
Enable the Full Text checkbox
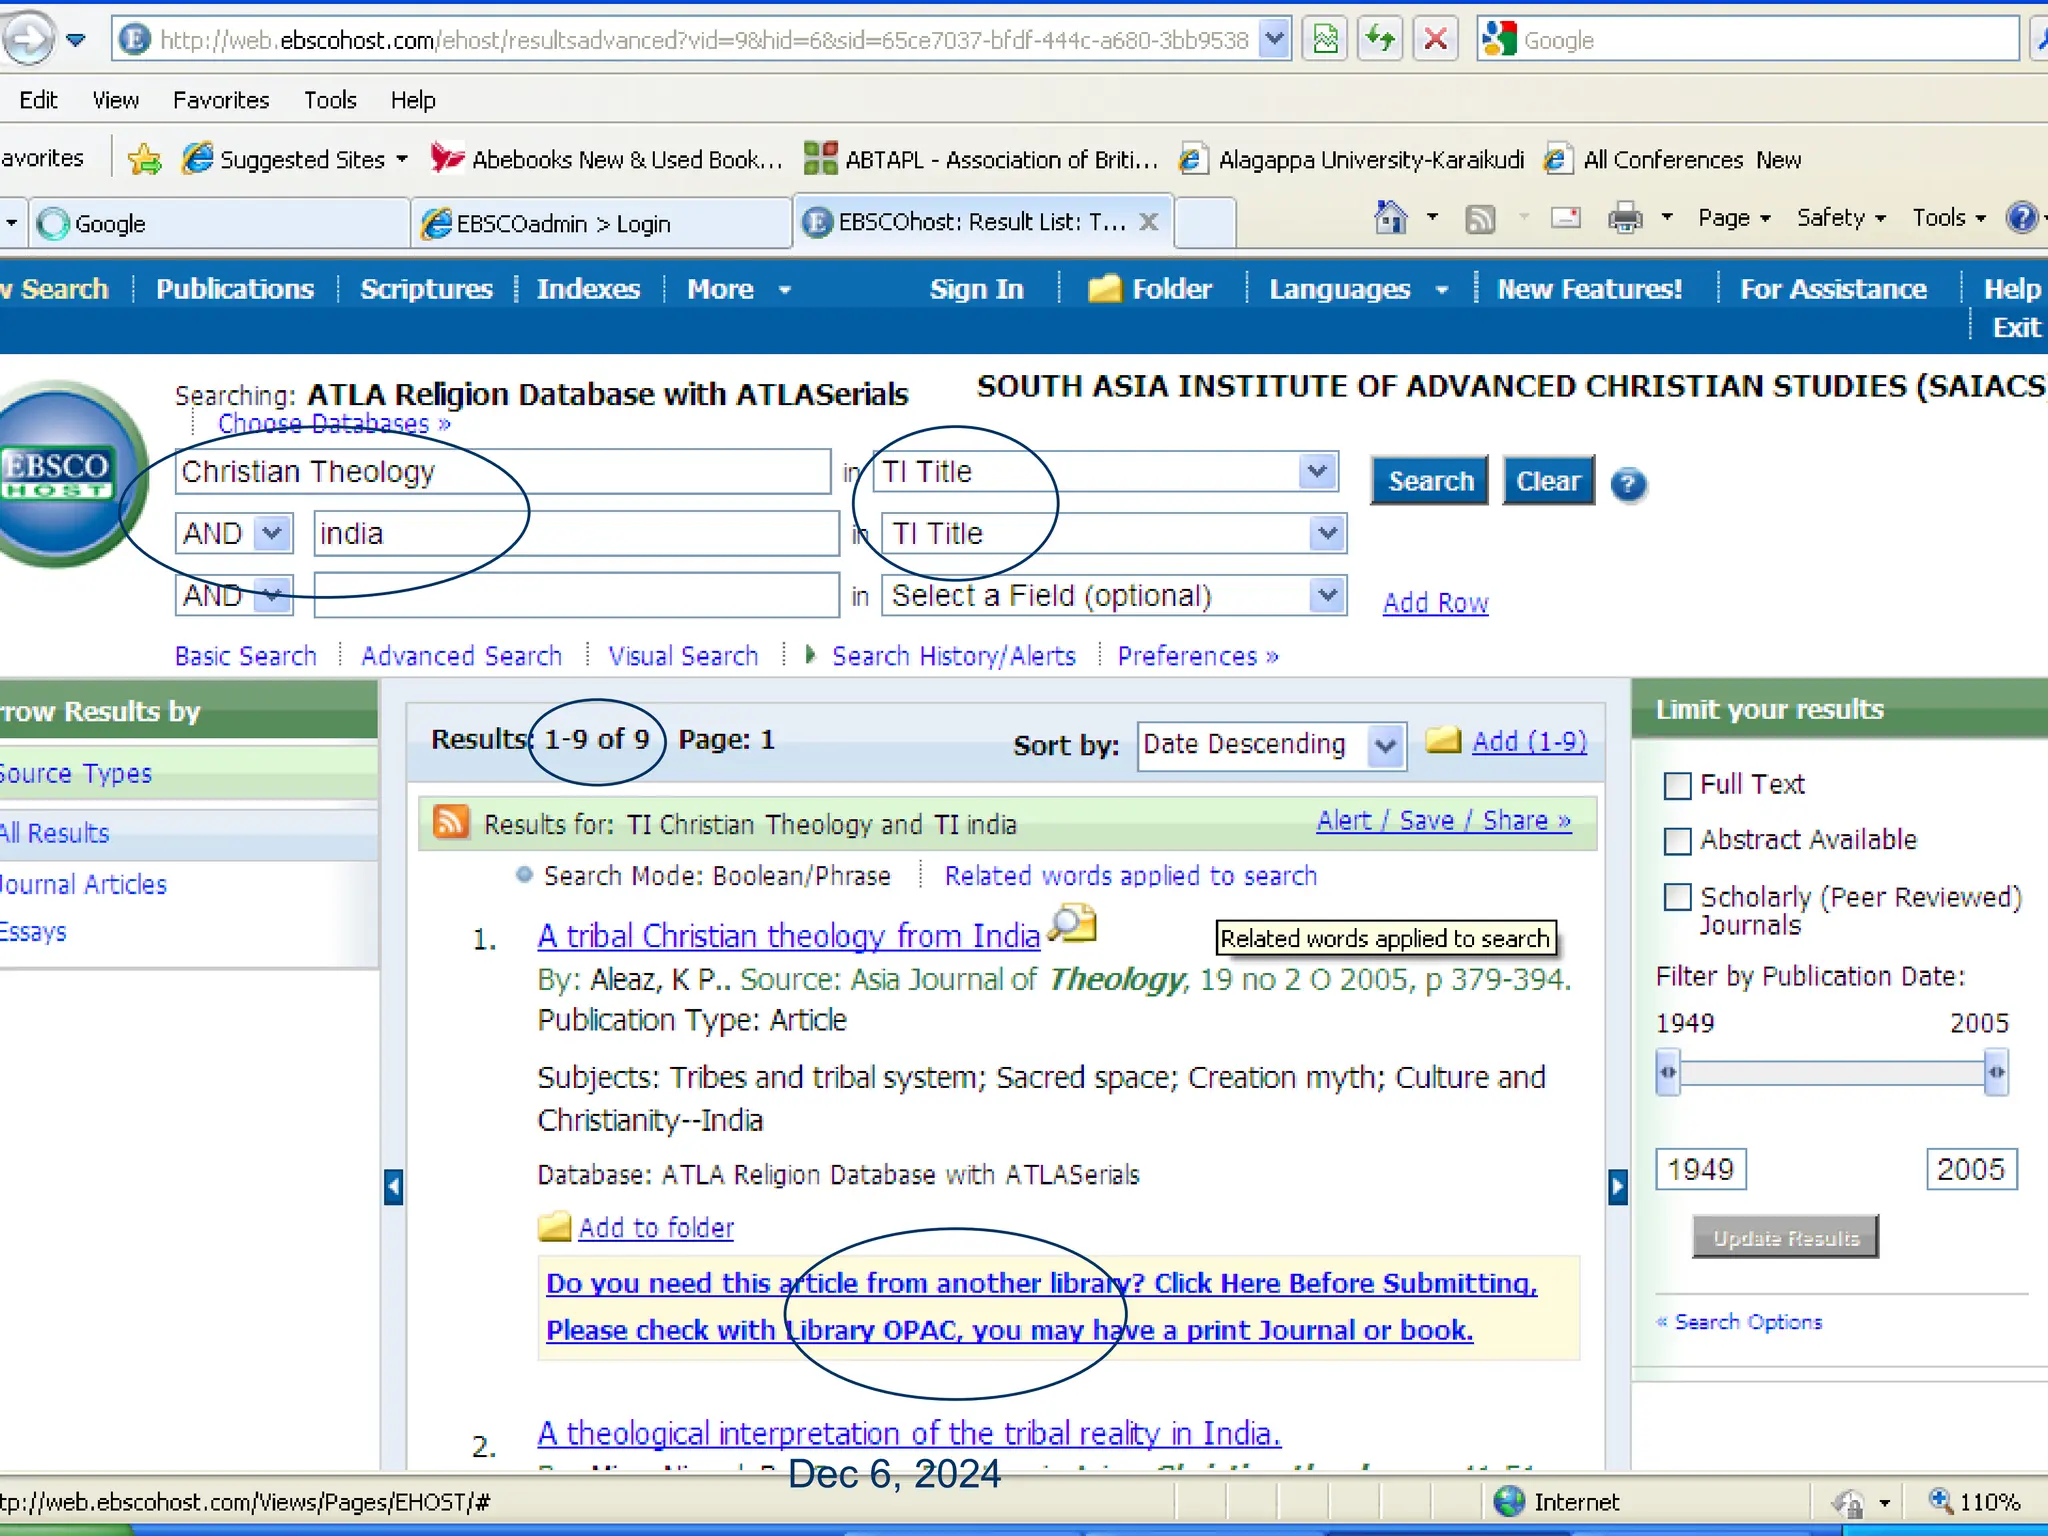point(1677,786)
